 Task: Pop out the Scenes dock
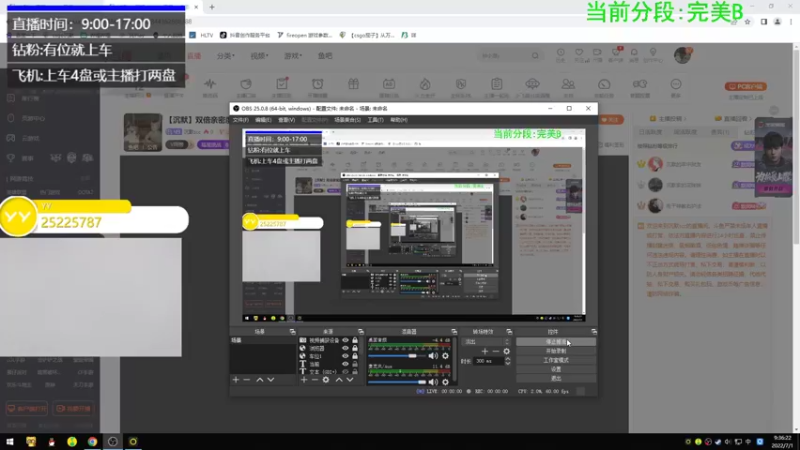pyautogui.click(x=292, y=332)
